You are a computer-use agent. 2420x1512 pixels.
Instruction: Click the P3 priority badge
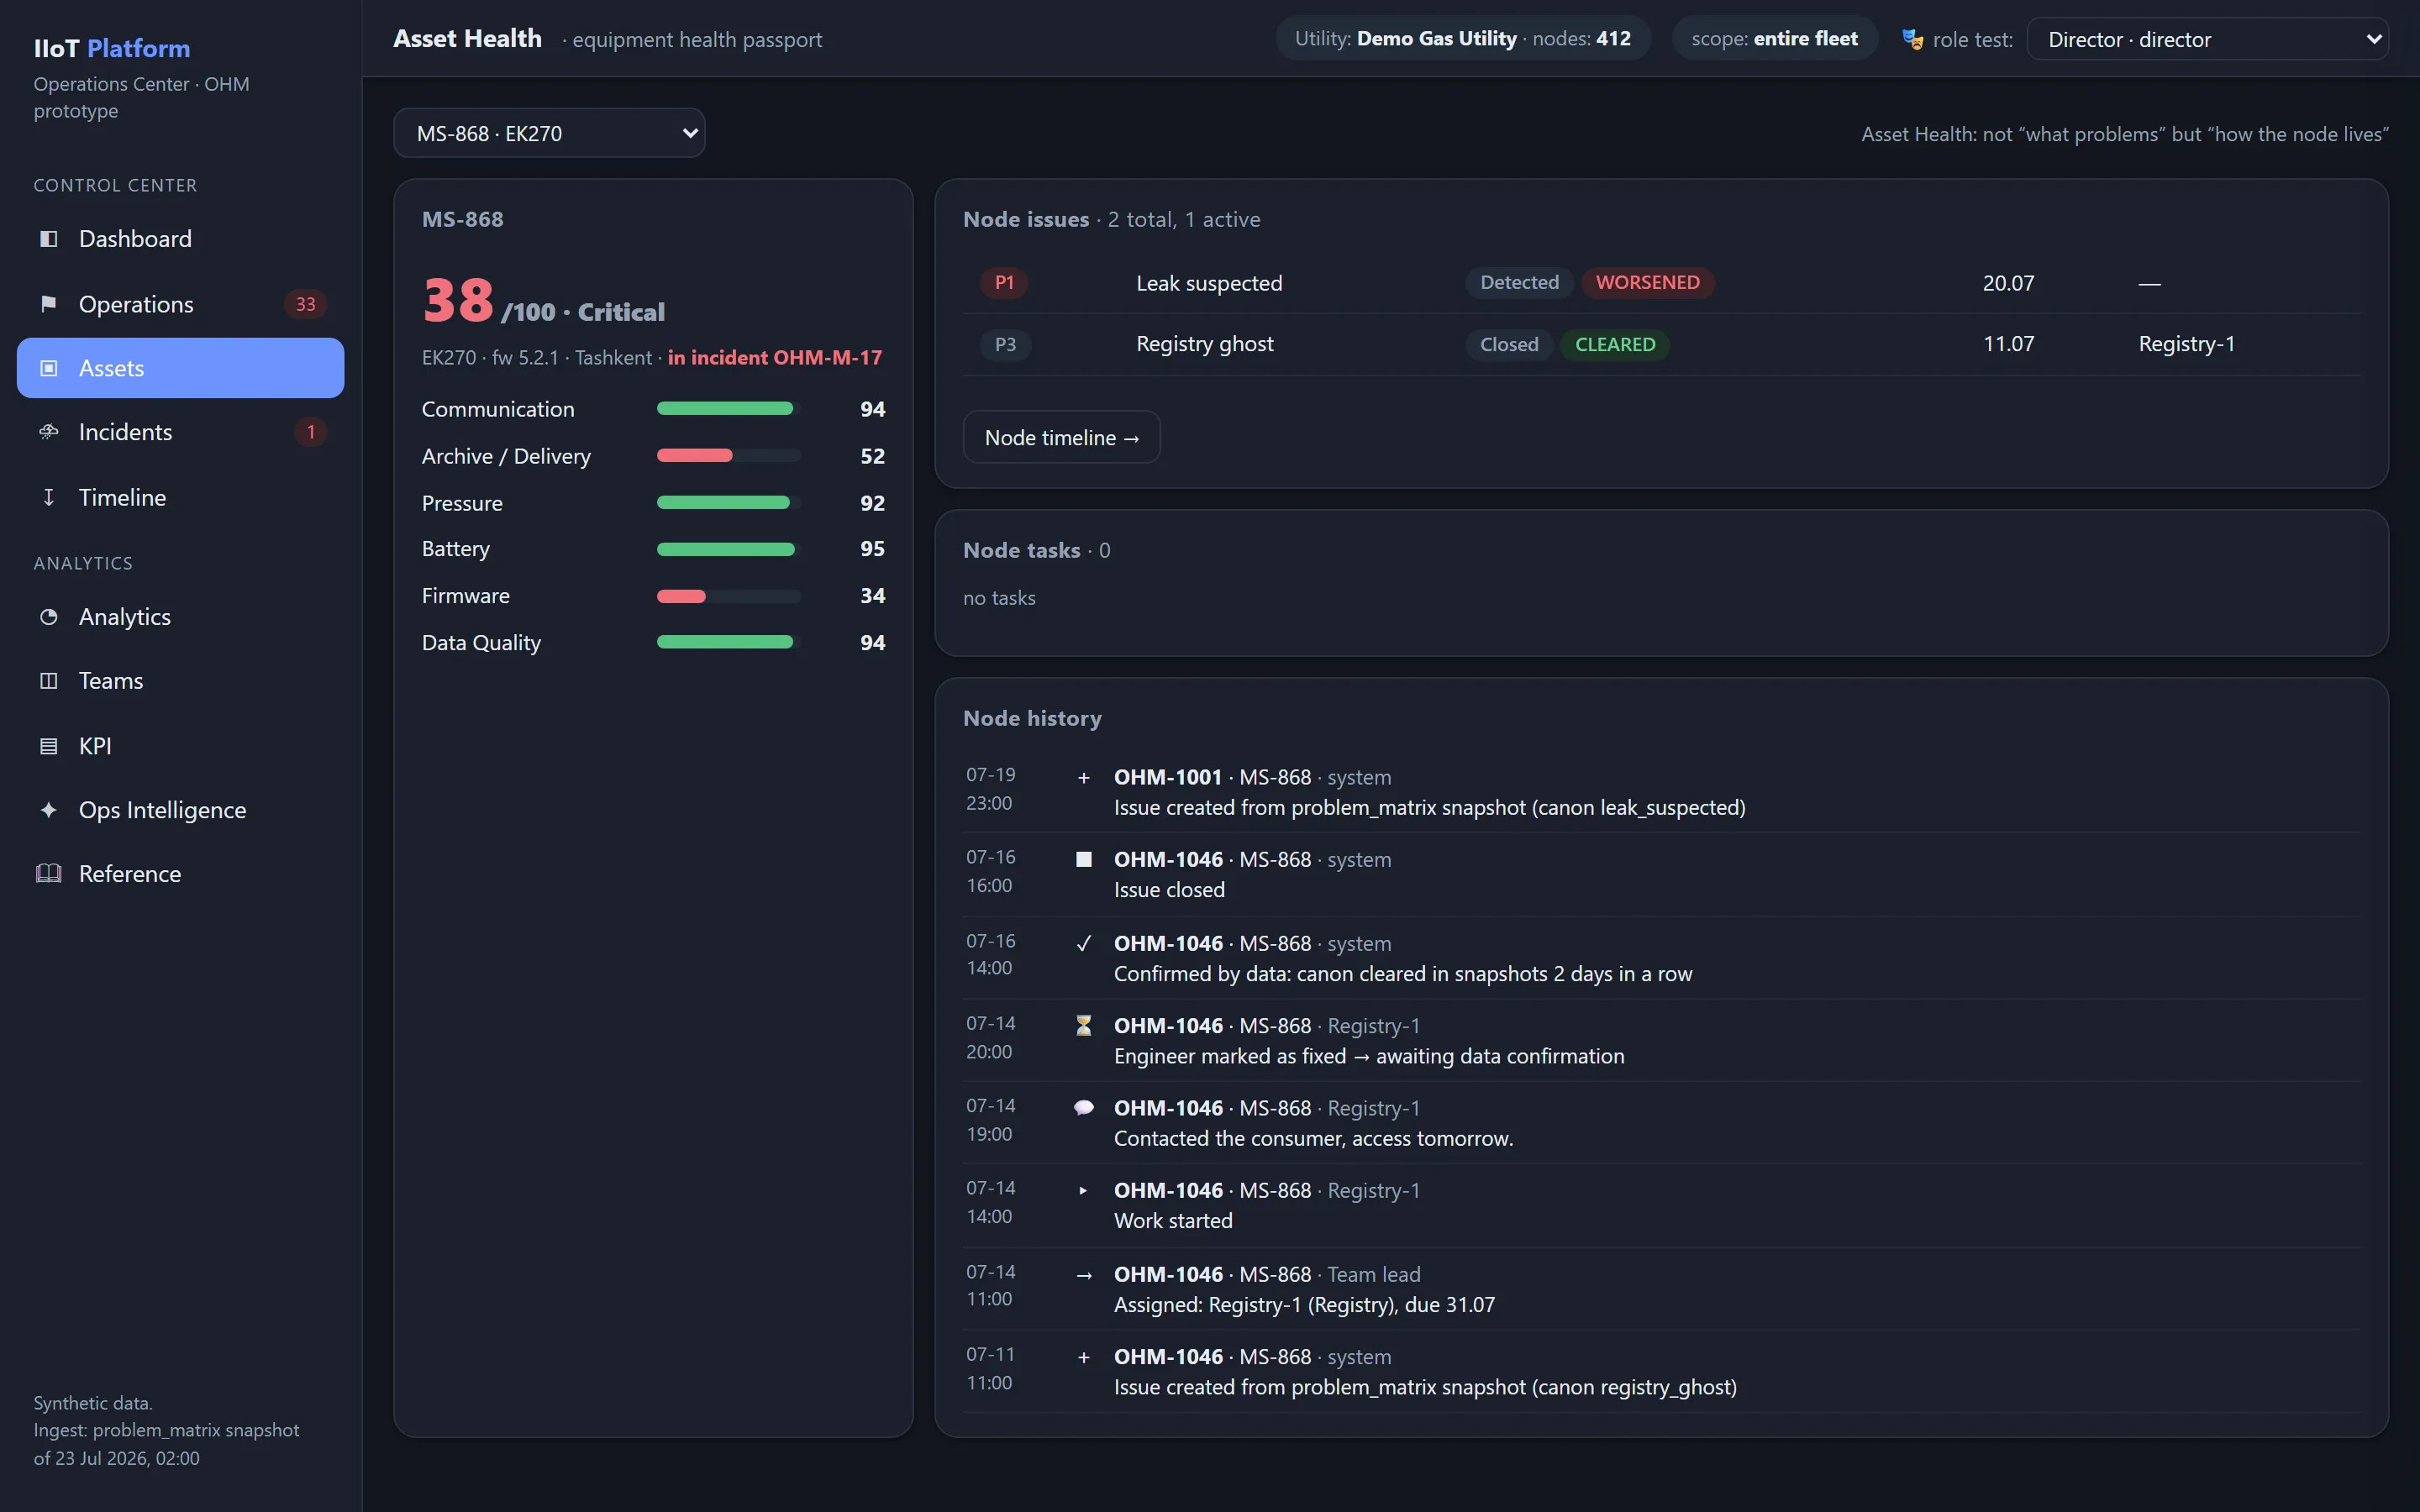point(1004,344)
